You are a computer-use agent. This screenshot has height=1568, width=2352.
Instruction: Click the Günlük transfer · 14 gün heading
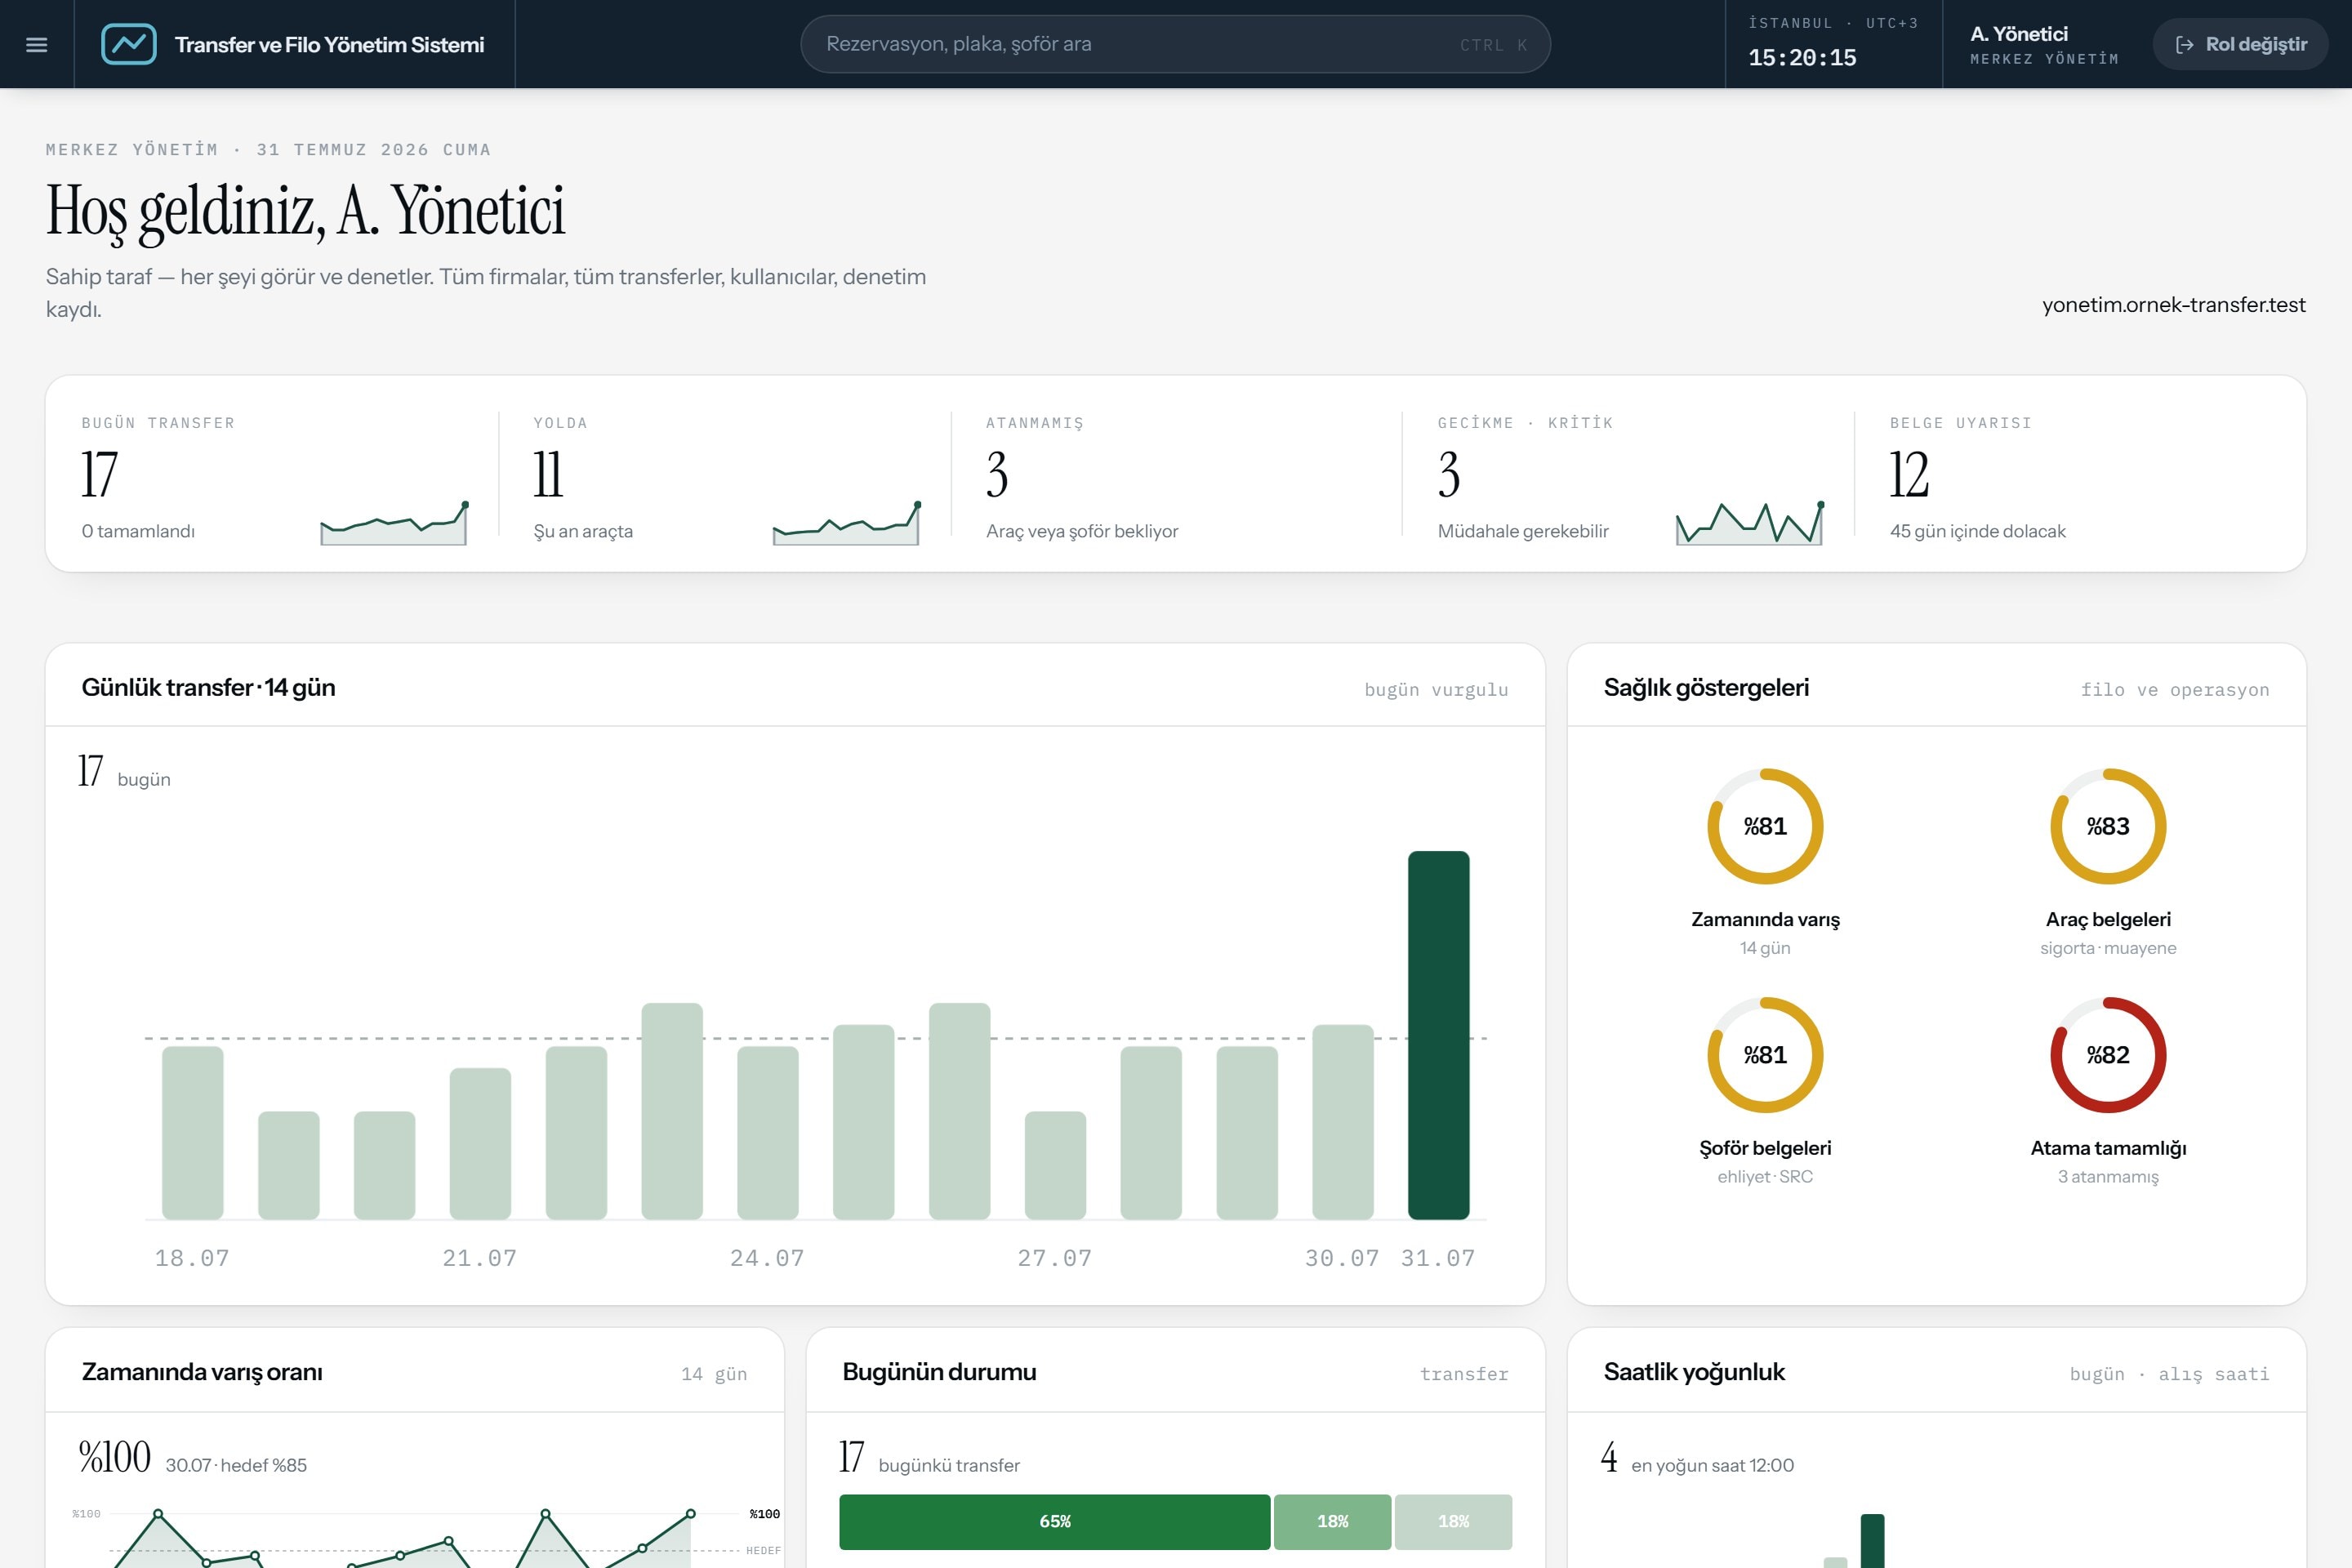coord(208,687)
